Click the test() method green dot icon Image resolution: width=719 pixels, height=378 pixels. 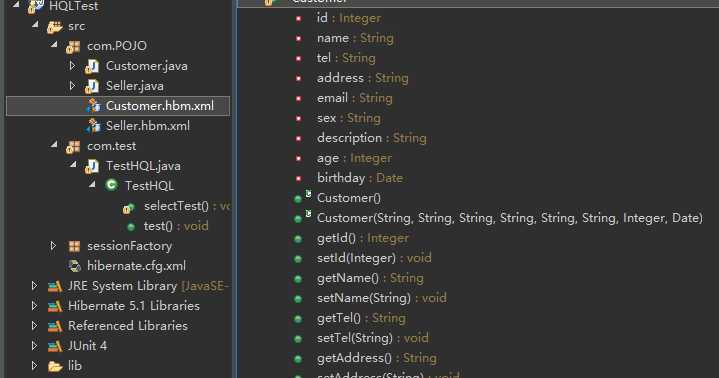click(x=131, y=227)
